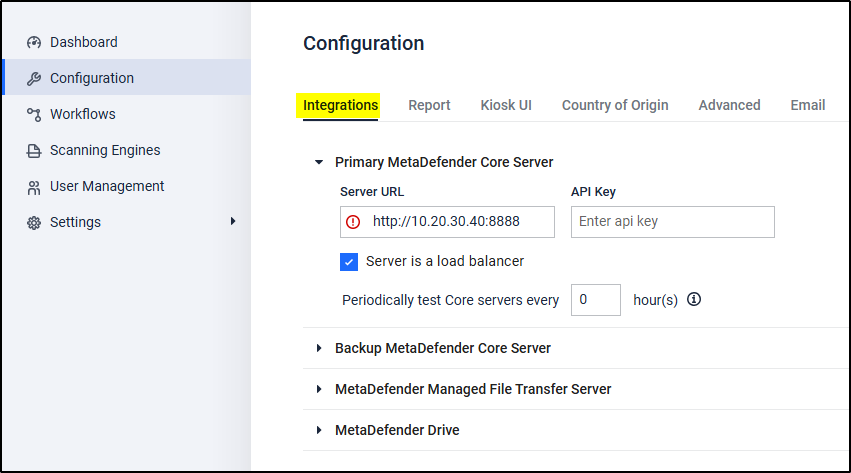Image resolution: width=851 pixels, height=473 pixels.
Task: Expand Backup MetaDefender Core Server section
Action: point(319,348)
